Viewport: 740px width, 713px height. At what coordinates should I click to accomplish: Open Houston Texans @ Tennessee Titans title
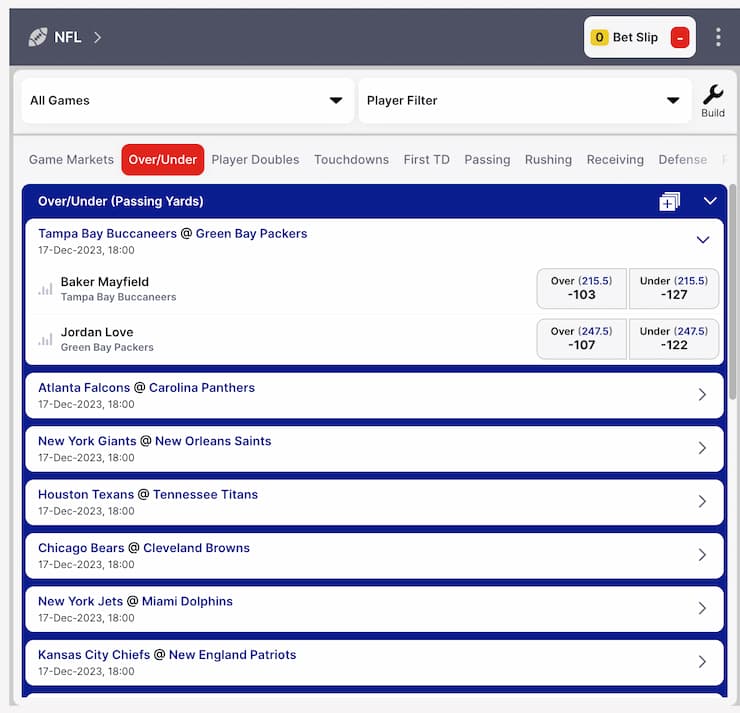point(148,495)
